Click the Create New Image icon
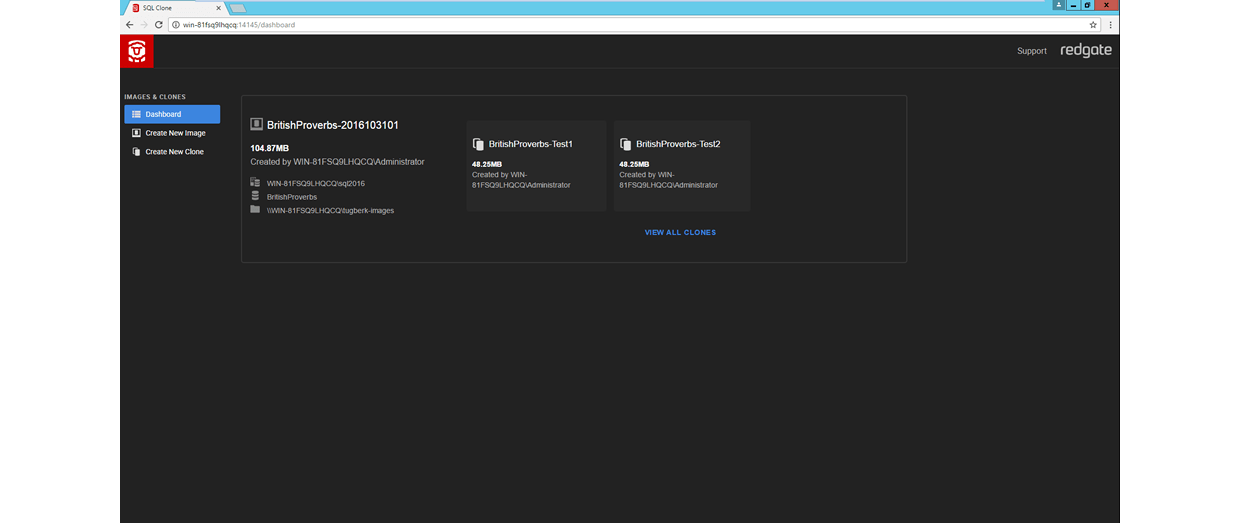The image size is (1240, 523). point(136,133)
